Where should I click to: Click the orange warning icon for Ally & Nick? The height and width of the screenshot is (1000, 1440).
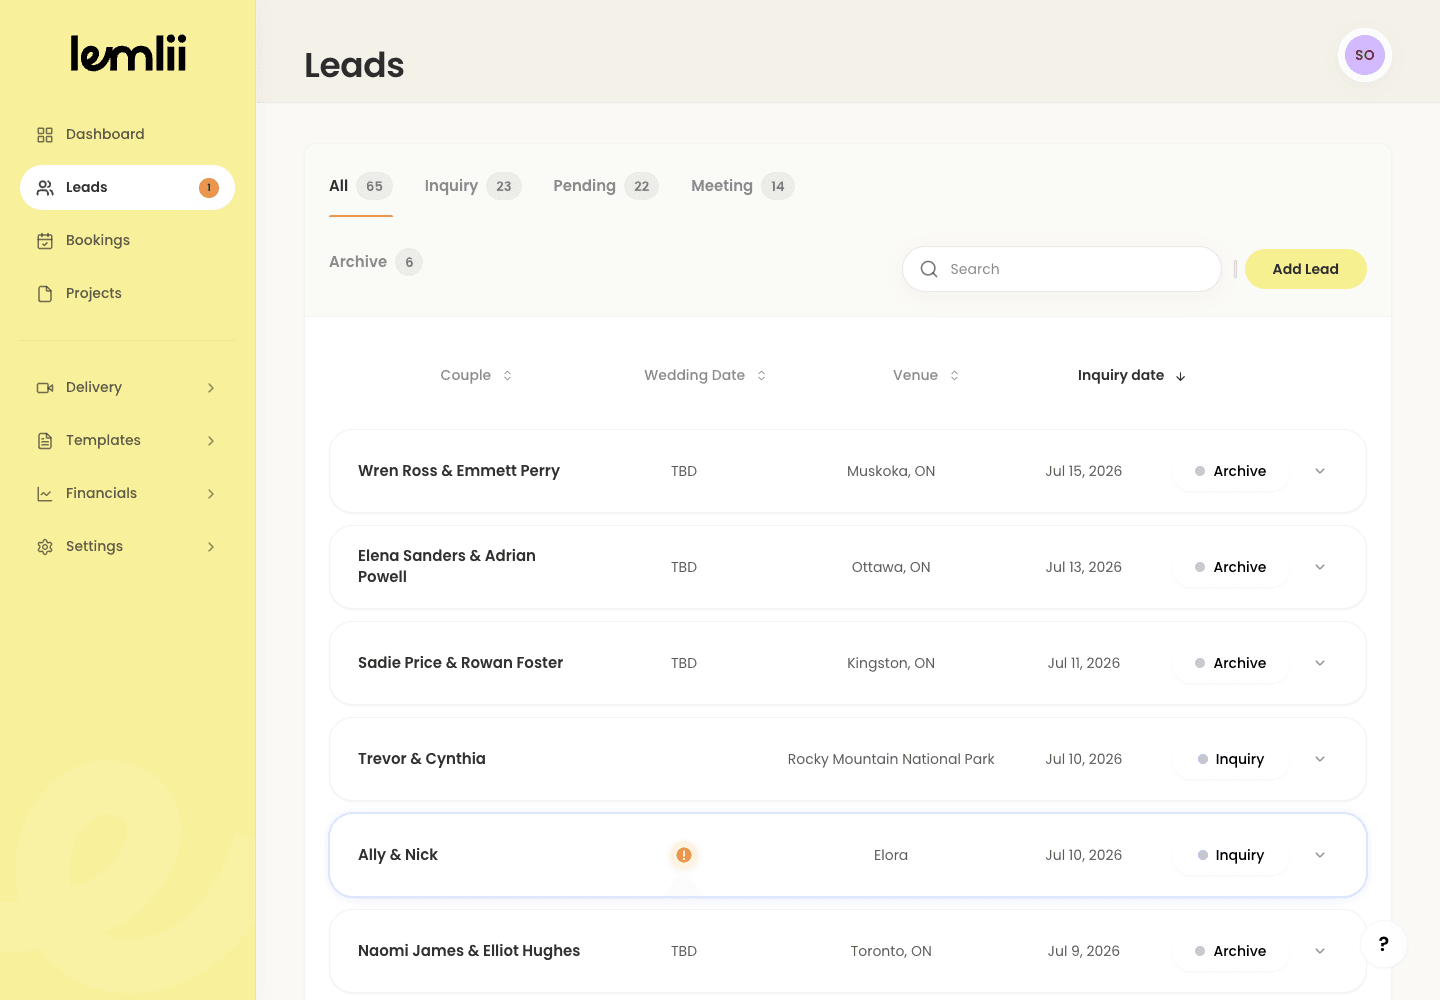(x=684, y=855)
